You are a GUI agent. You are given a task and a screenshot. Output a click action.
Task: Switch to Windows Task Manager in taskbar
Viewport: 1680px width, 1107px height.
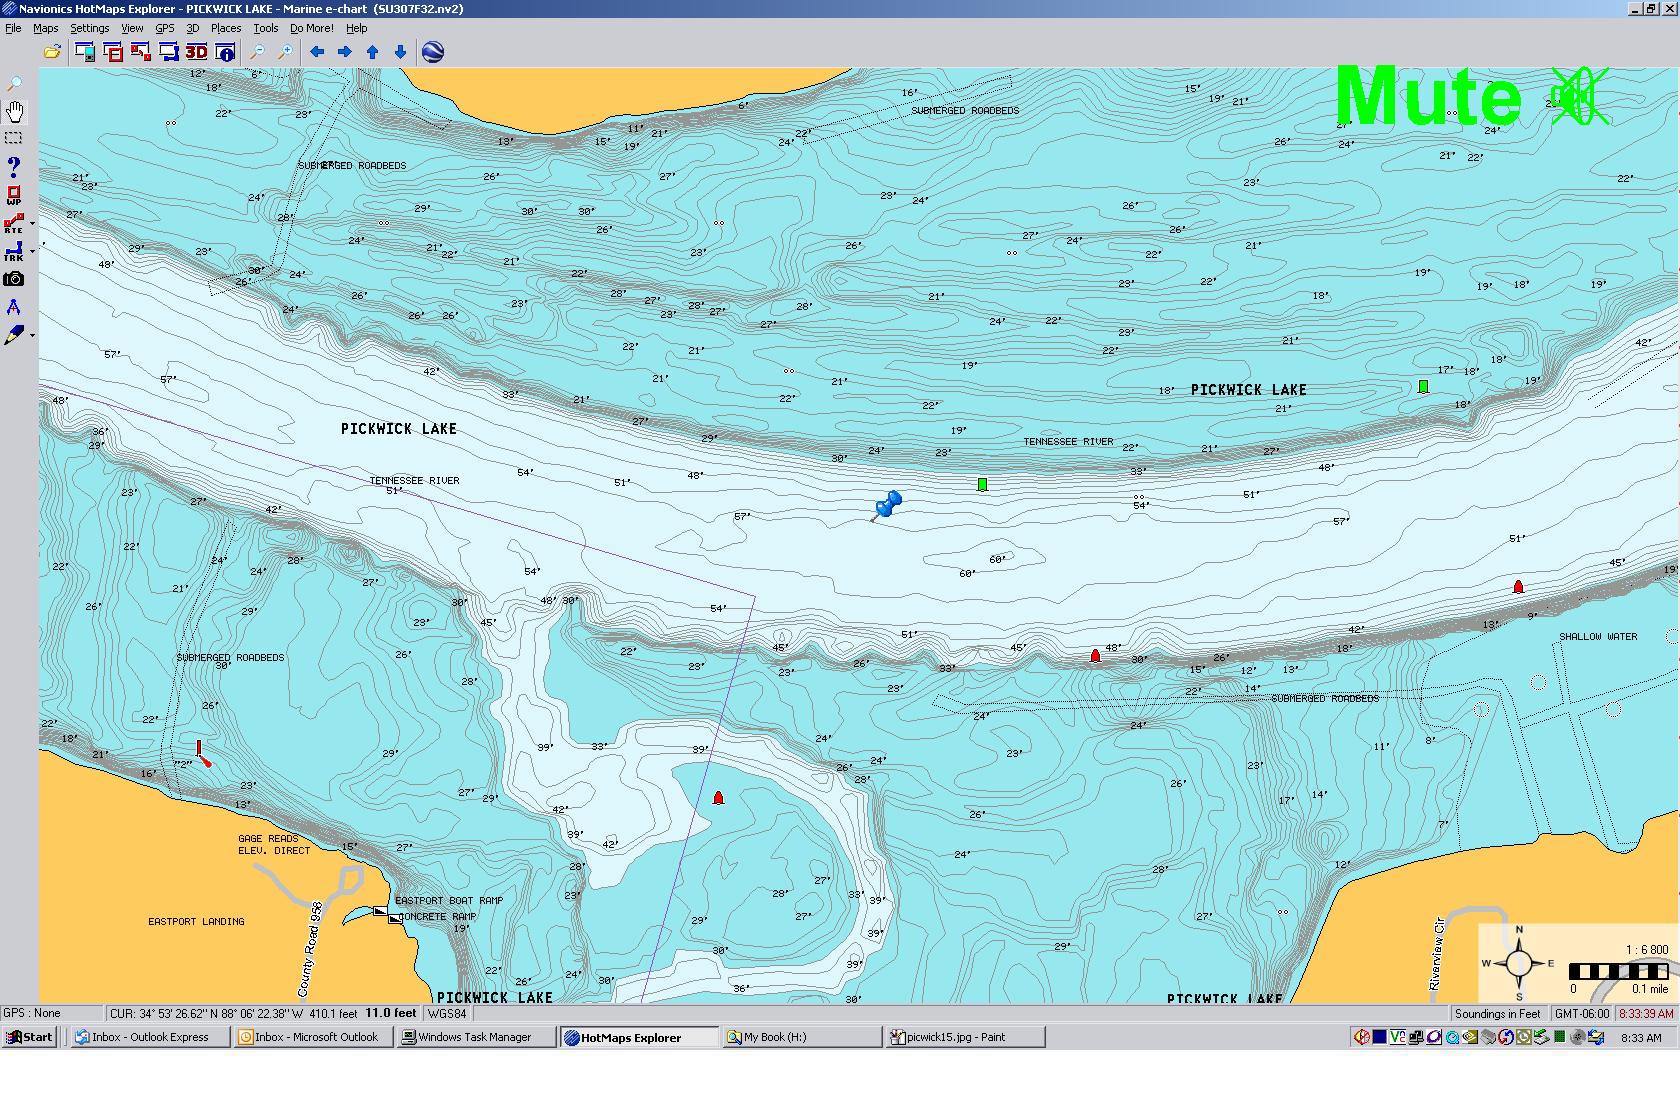point(475,1037)
